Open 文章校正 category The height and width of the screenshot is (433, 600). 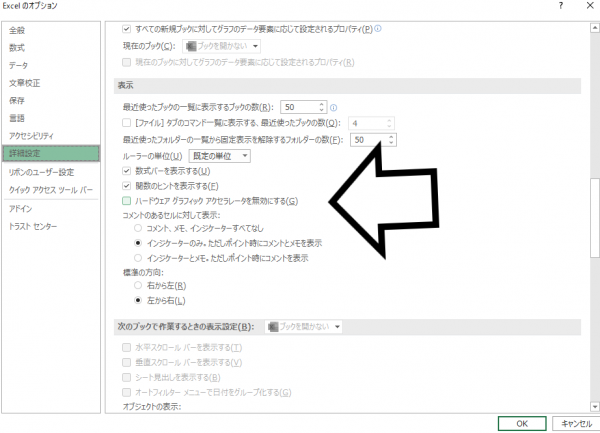click(x=51, y=83)
